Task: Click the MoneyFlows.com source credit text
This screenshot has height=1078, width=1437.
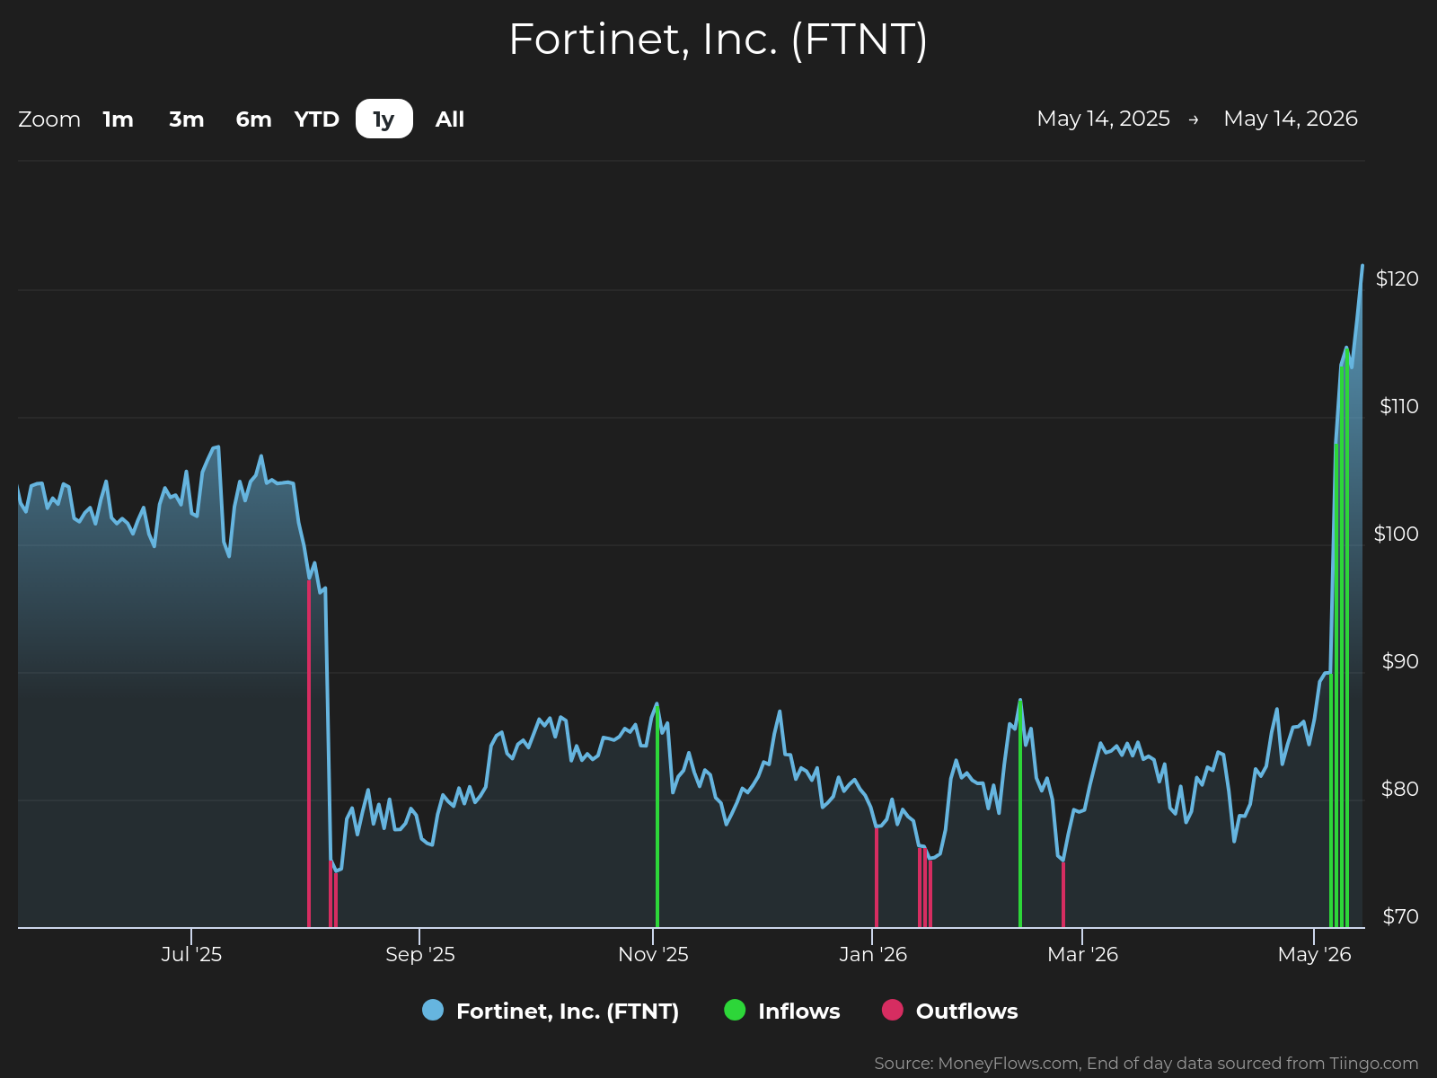Action: coord(1146,1063)
